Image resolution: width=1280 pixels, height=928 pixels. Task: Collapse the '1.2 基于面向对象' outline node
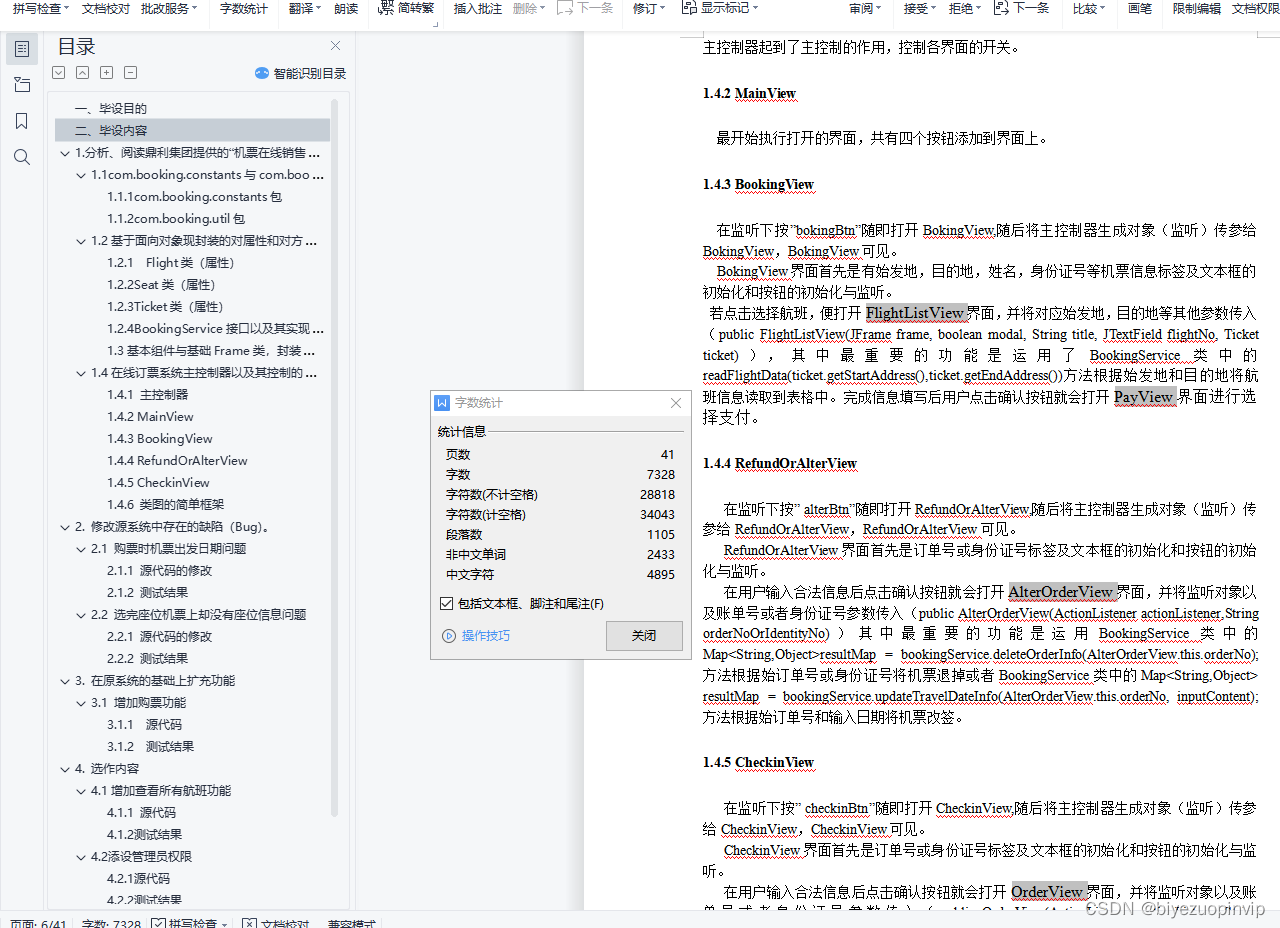[x=81, y=241]
